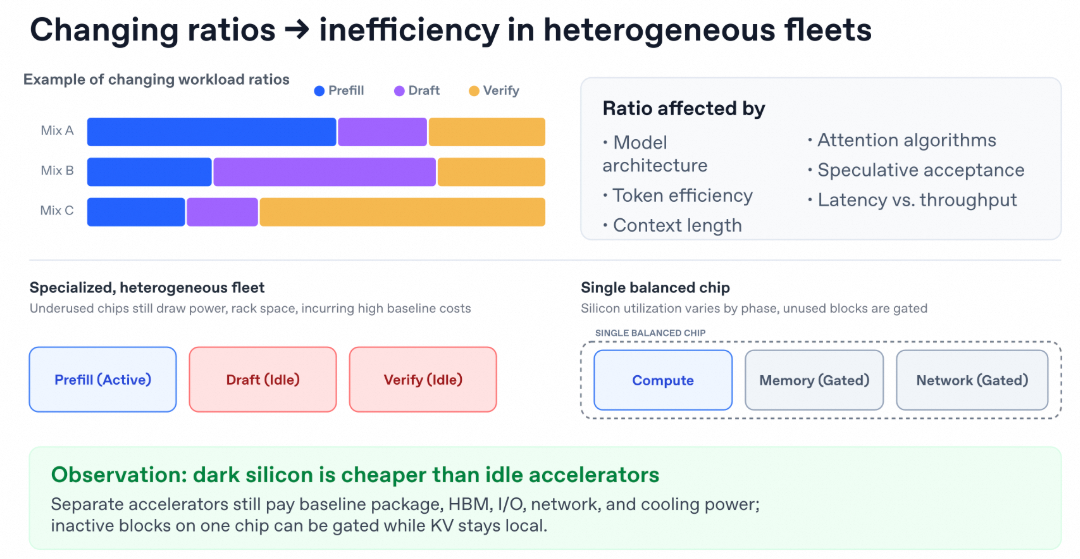
Task: Click the Mix B row label
Action: click(57, 171)
